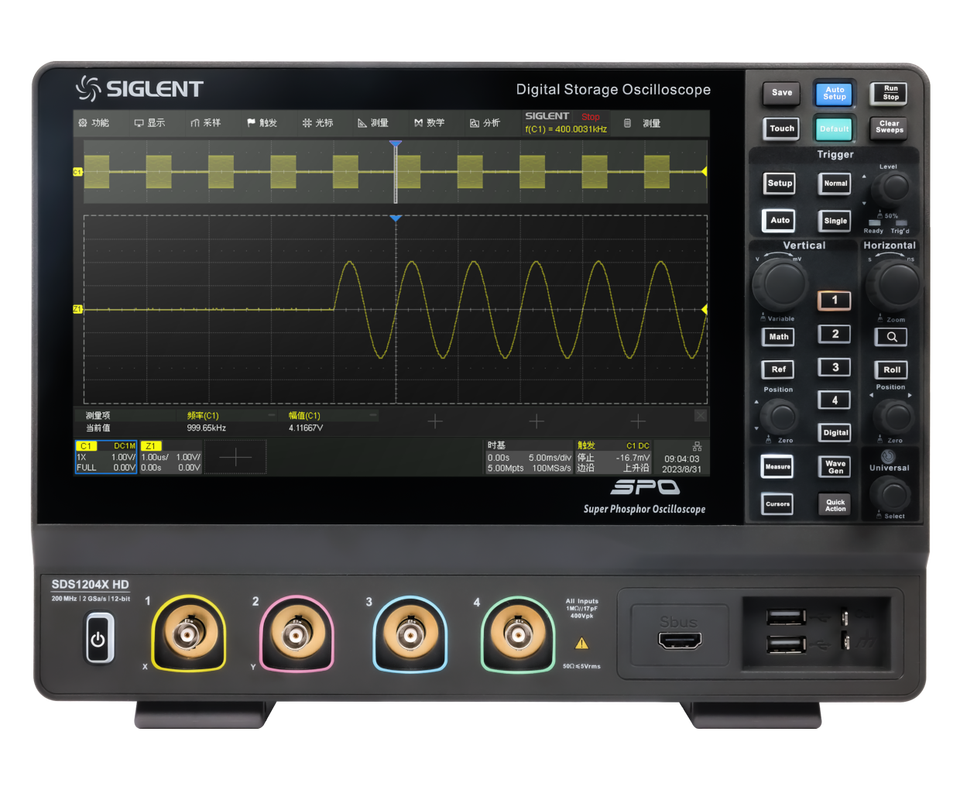Remove the 频率(C1) measurement item

pos(271,415)
